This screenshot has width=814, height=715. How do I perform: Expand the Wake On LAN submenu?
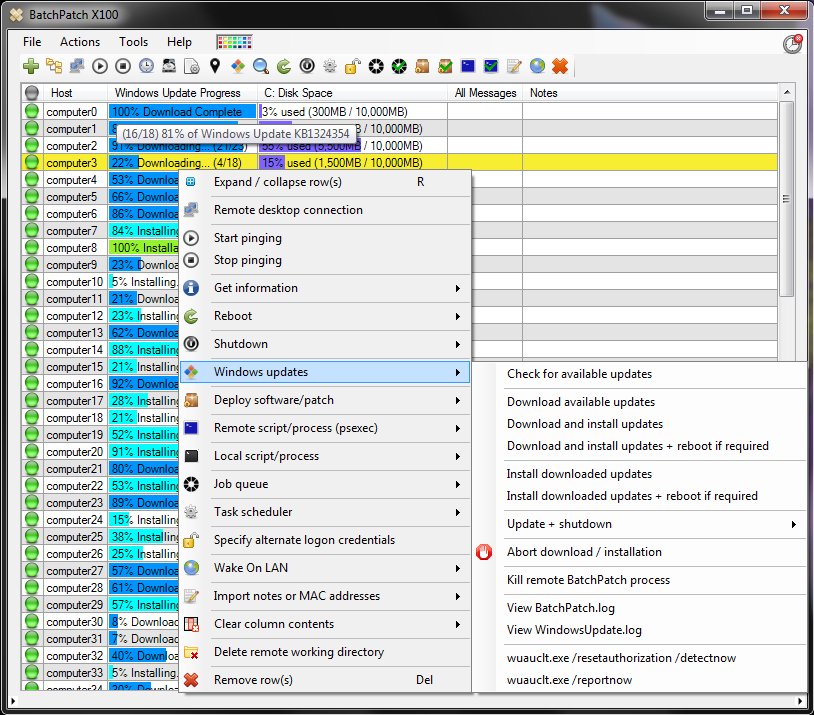coord(325,568)
